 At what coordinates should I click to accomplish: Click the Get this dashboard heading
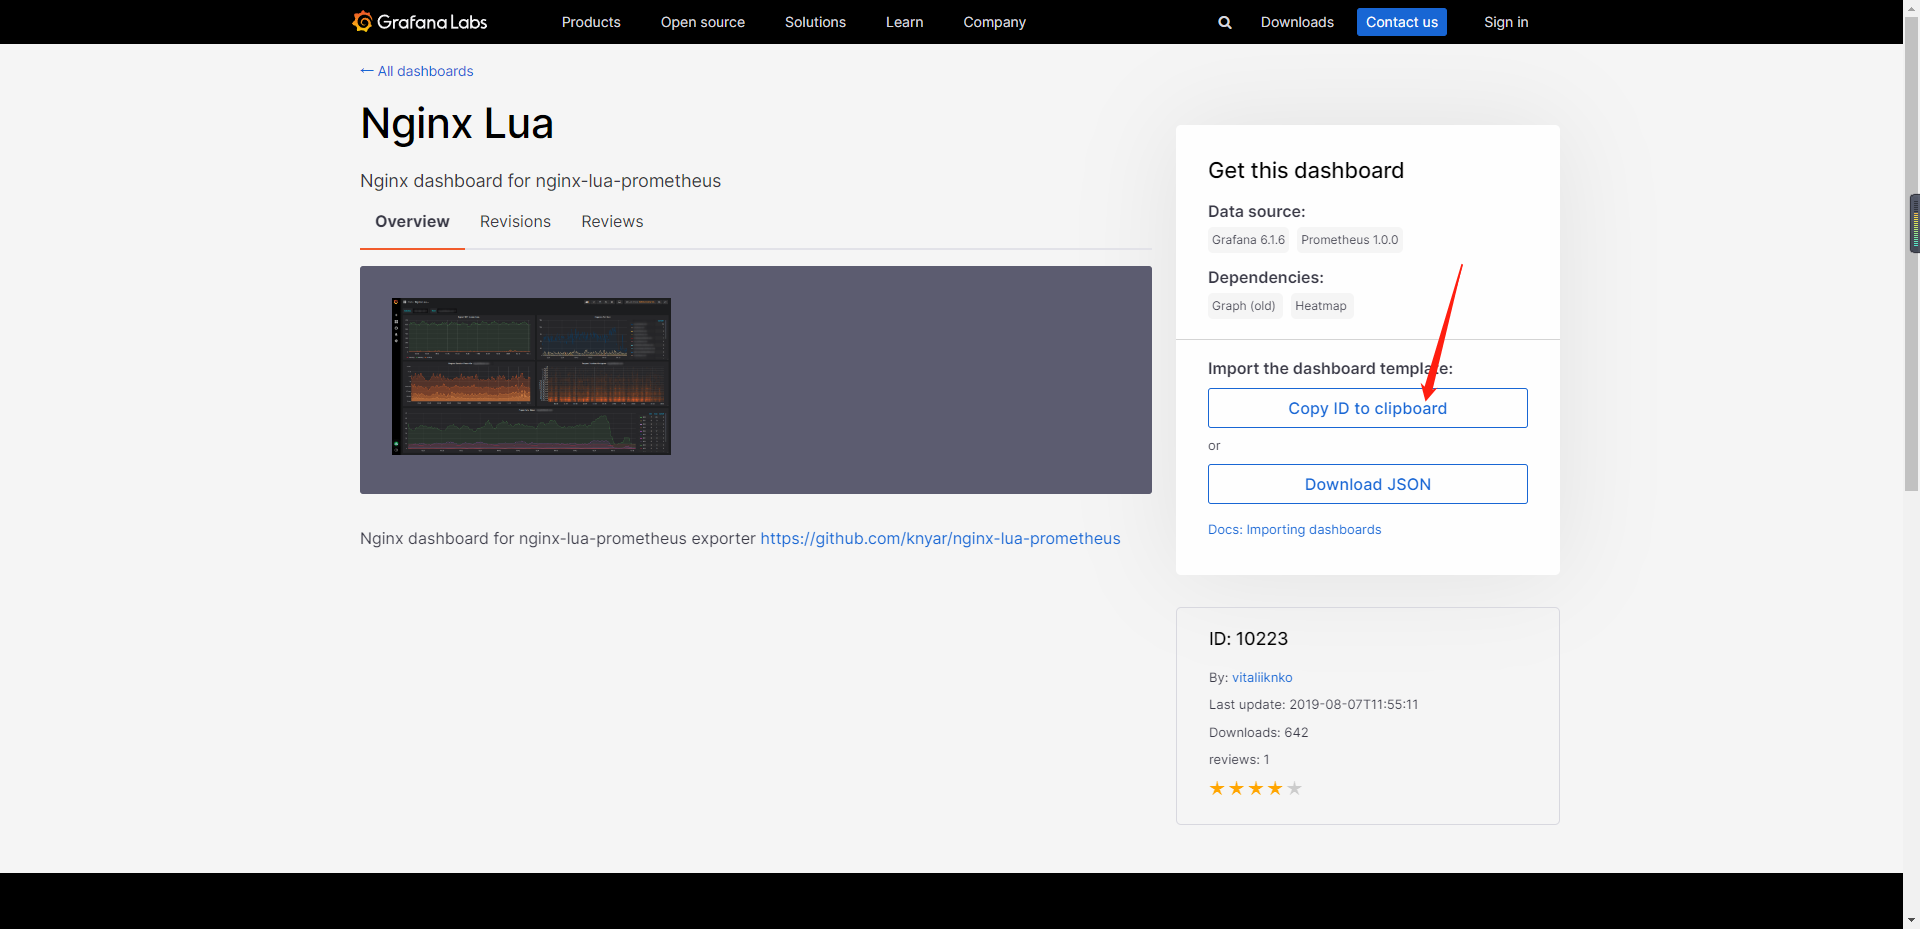tap(1306, 171)
